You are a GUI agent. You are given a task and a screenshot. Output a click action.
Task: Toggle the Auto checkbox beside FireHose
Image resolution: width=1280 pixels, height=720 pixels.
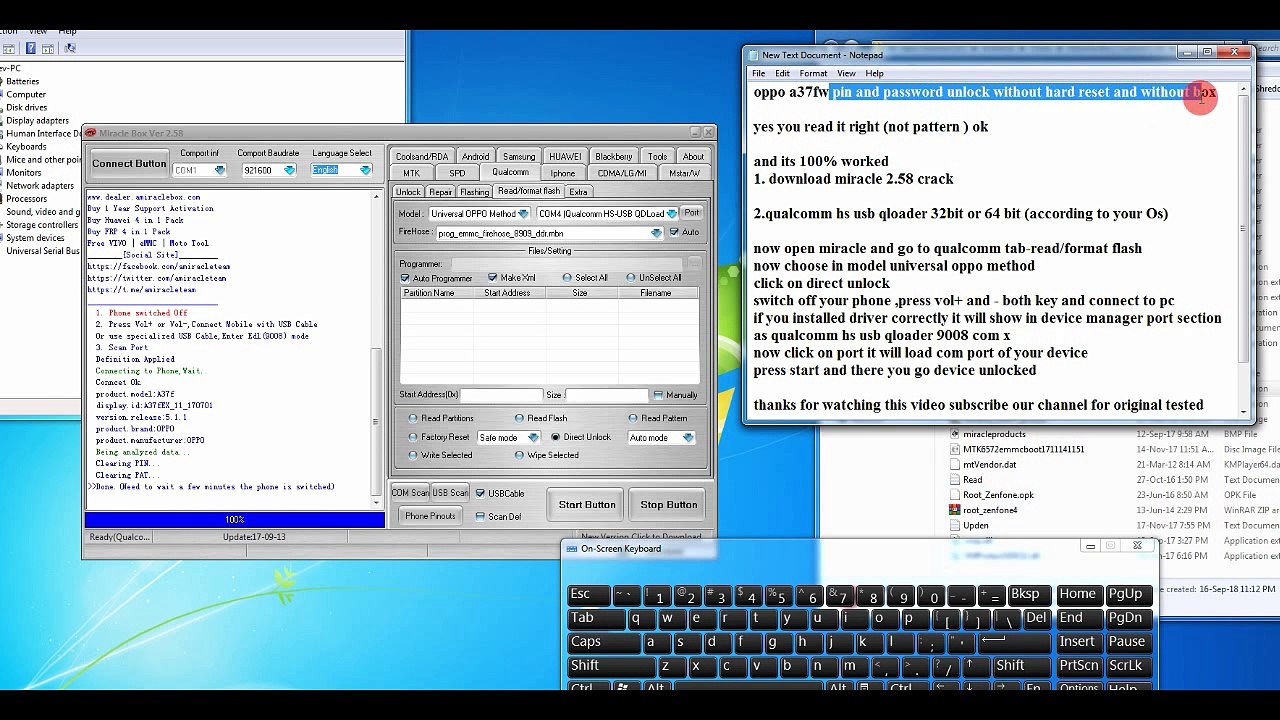tap(674, 232)
